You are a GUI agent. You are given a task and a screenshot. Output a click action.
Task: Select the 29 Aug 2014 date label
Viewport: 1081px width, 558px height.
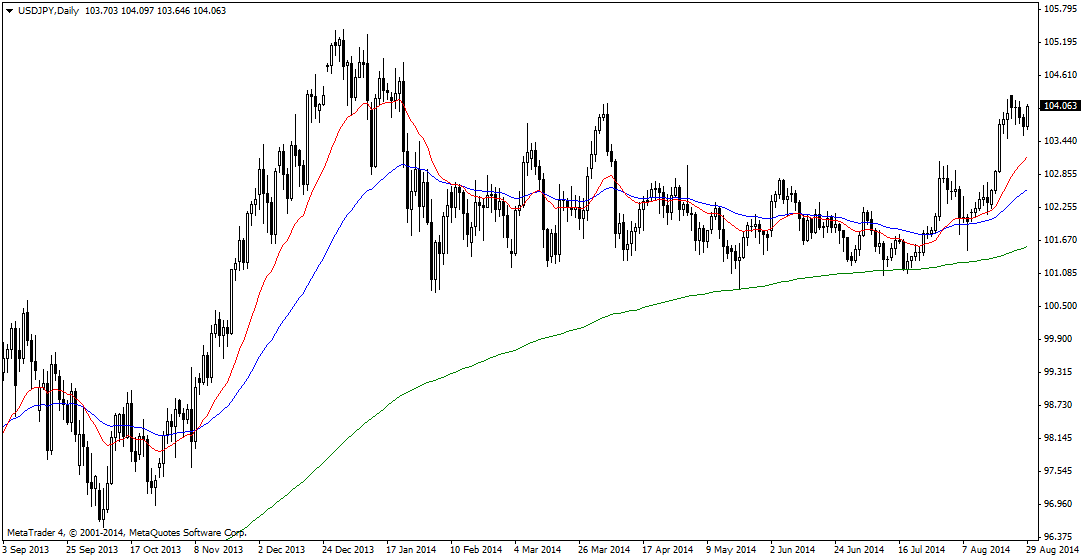pyautogui.click(x=1052, y=550)
